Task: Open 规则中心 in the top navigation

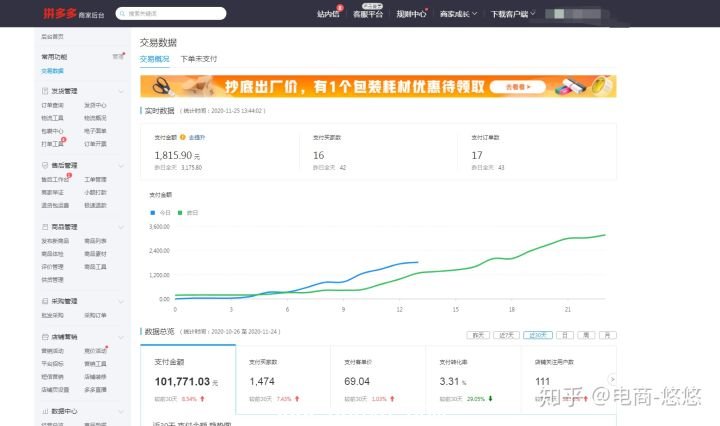Action: [411, 14]
